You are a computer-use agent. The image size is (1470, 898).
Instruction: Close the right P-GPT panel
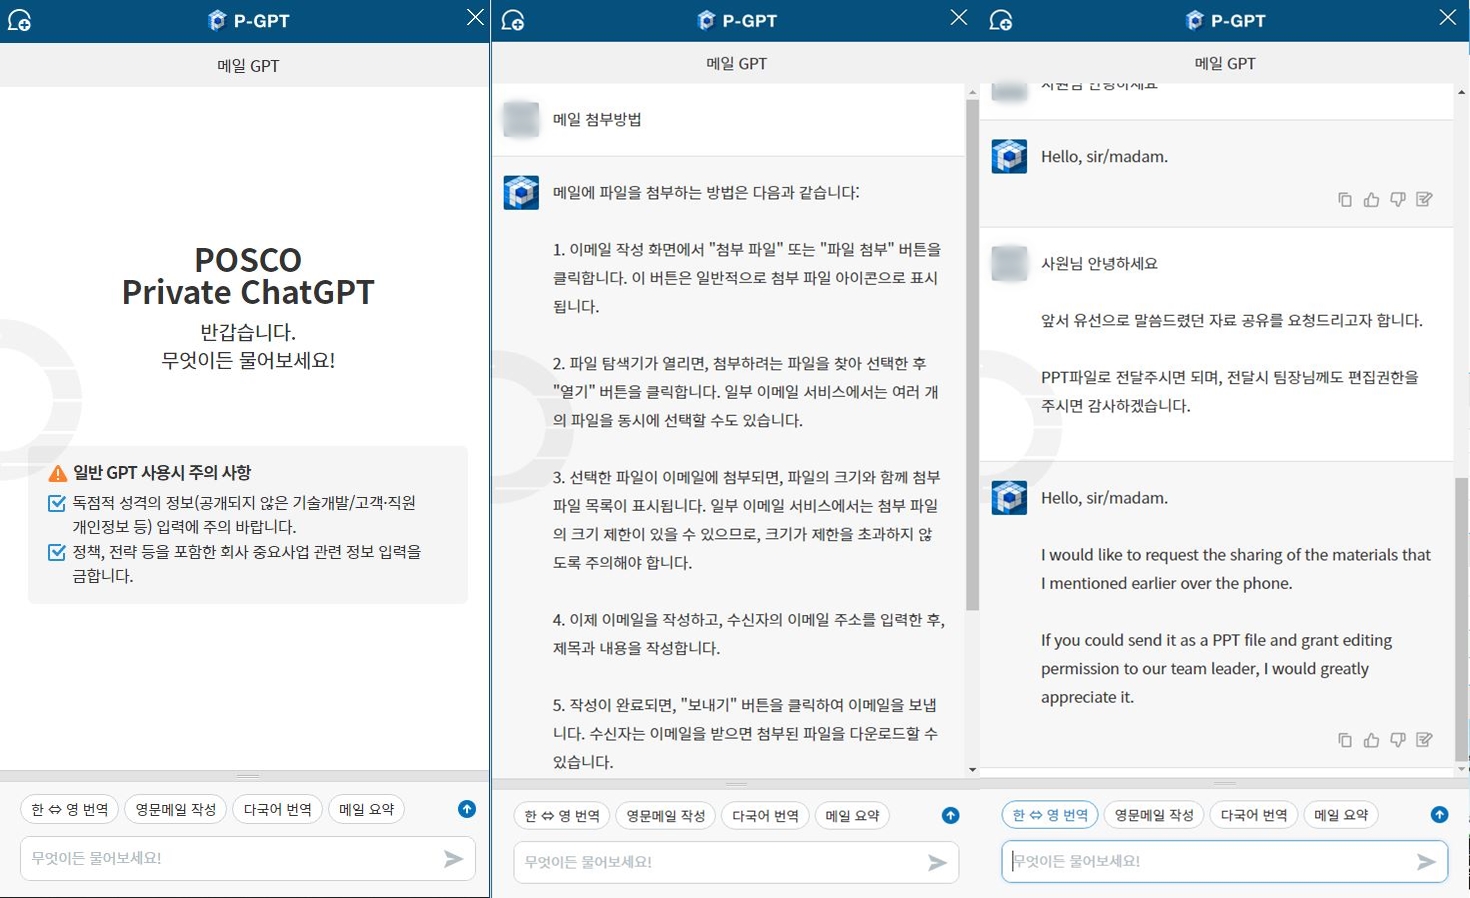point(1447,17)
